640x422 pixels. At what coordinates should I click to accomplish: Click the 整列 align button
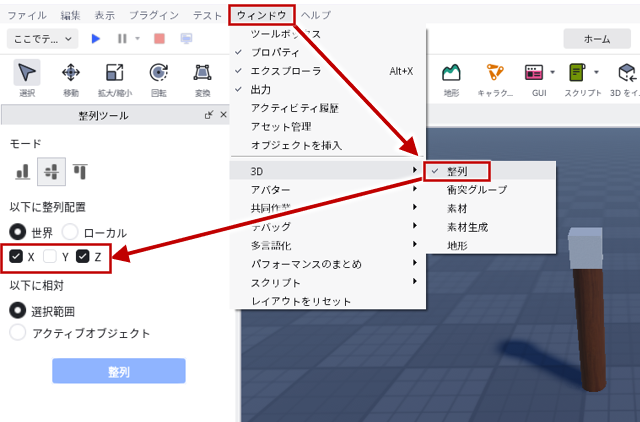tap(119, 371)
